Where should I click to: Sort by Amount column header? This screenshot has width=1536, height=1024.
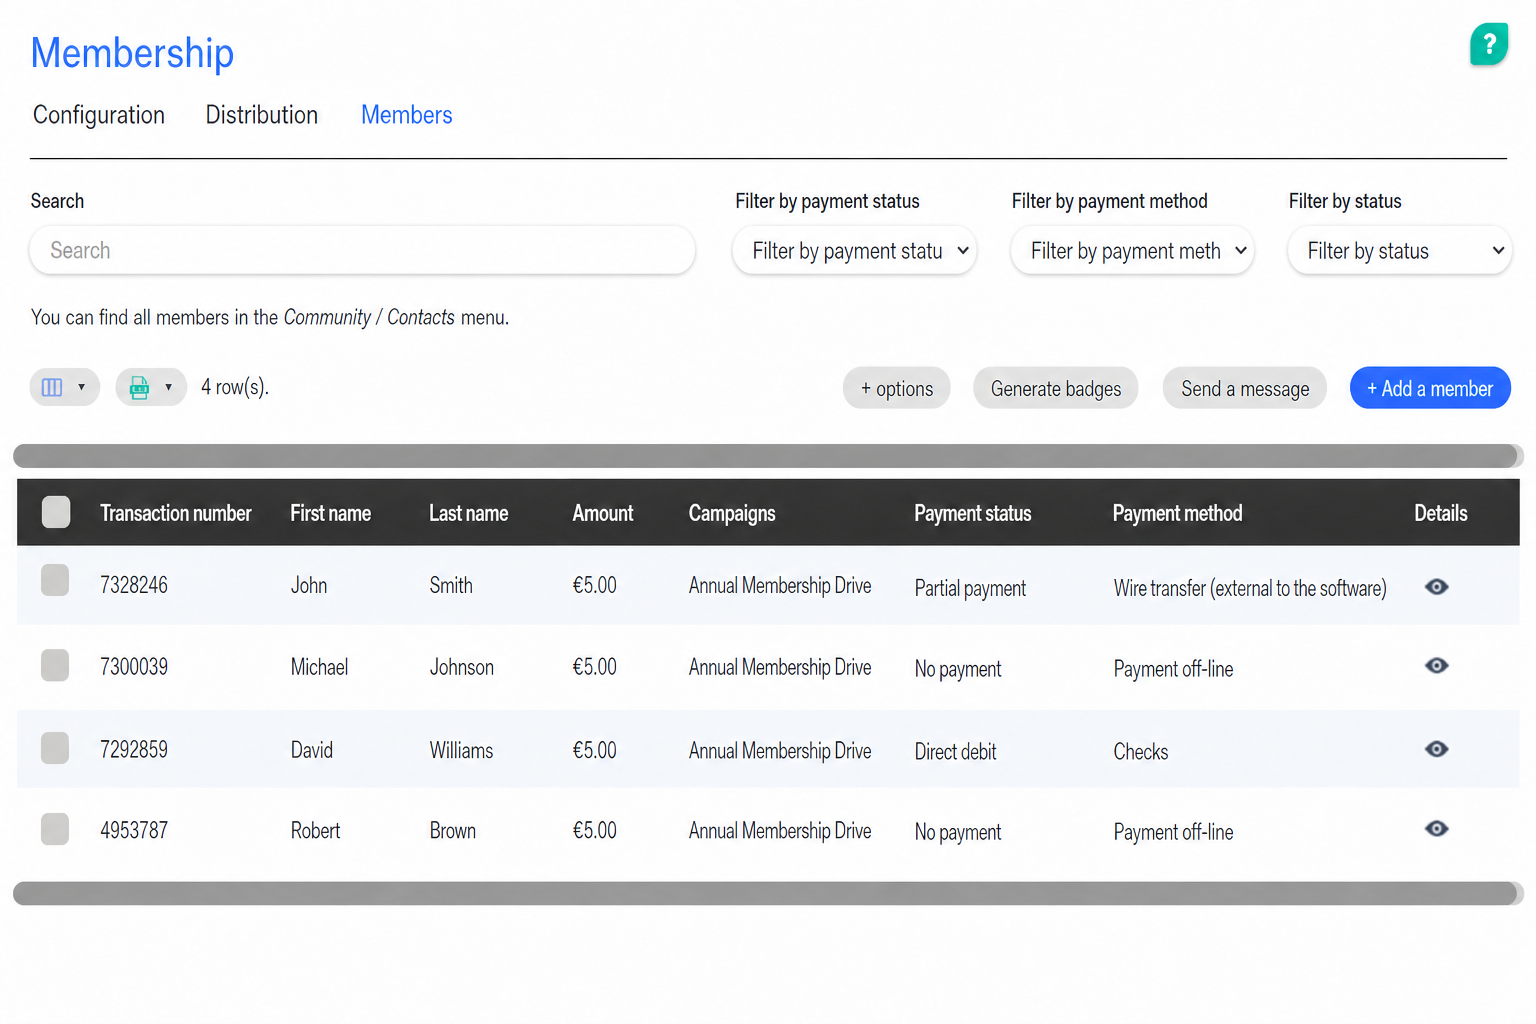click(x=603, y=513)
